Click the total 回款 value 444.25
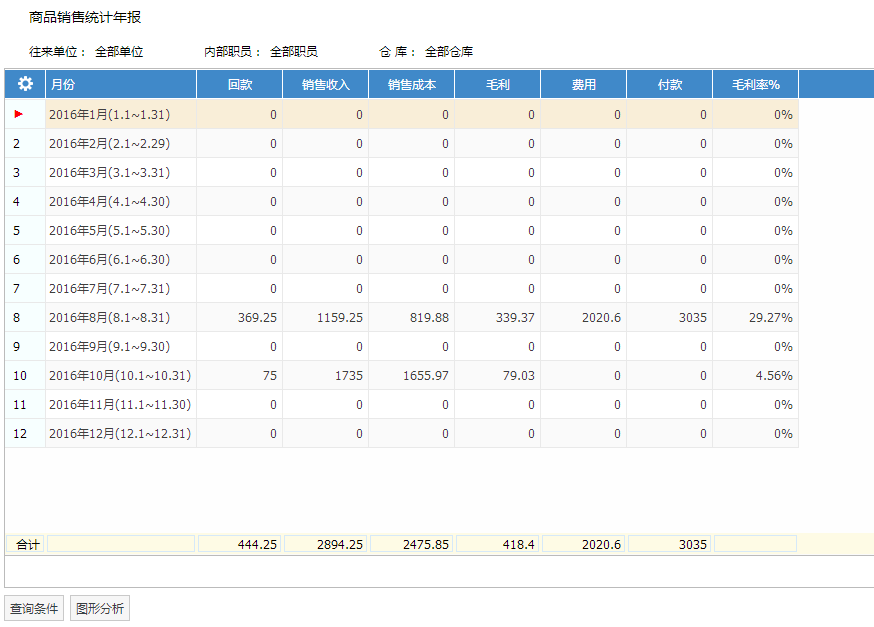Screen dimensions: 874x627 tap(257, 545)
